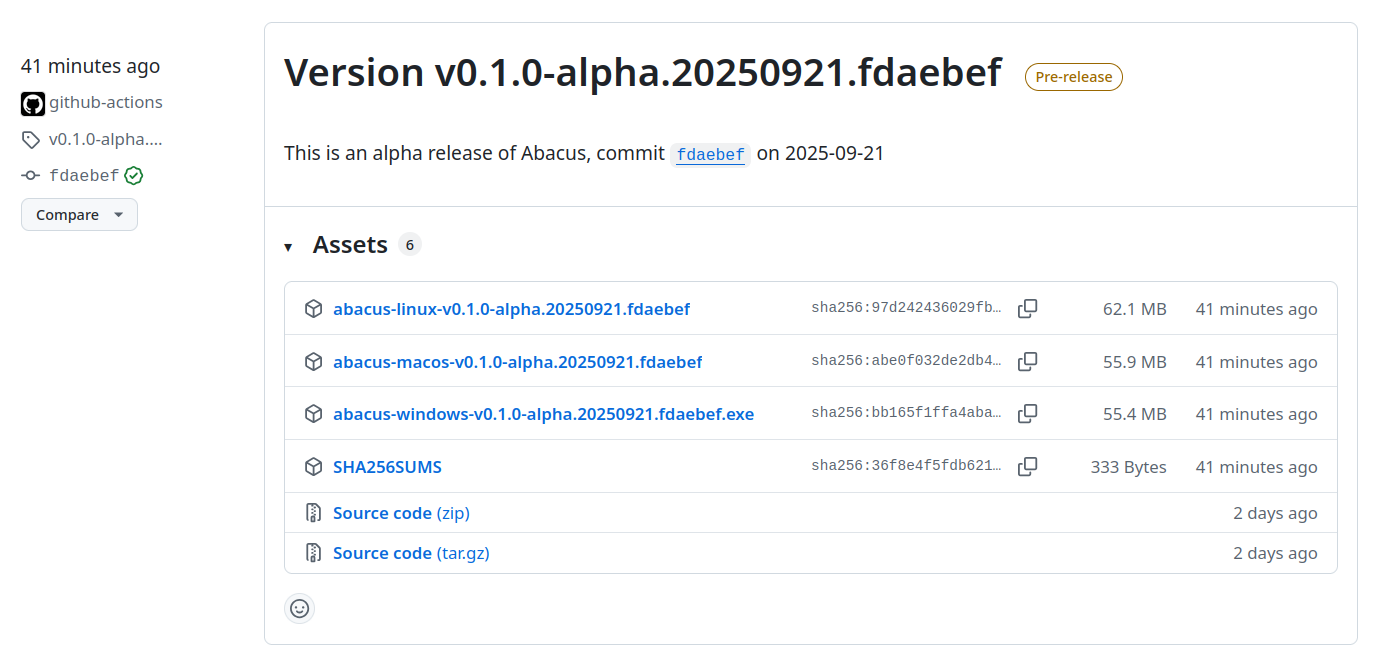Click the Pre-release badge
Screen dimensions: 1377x660
1073,77
